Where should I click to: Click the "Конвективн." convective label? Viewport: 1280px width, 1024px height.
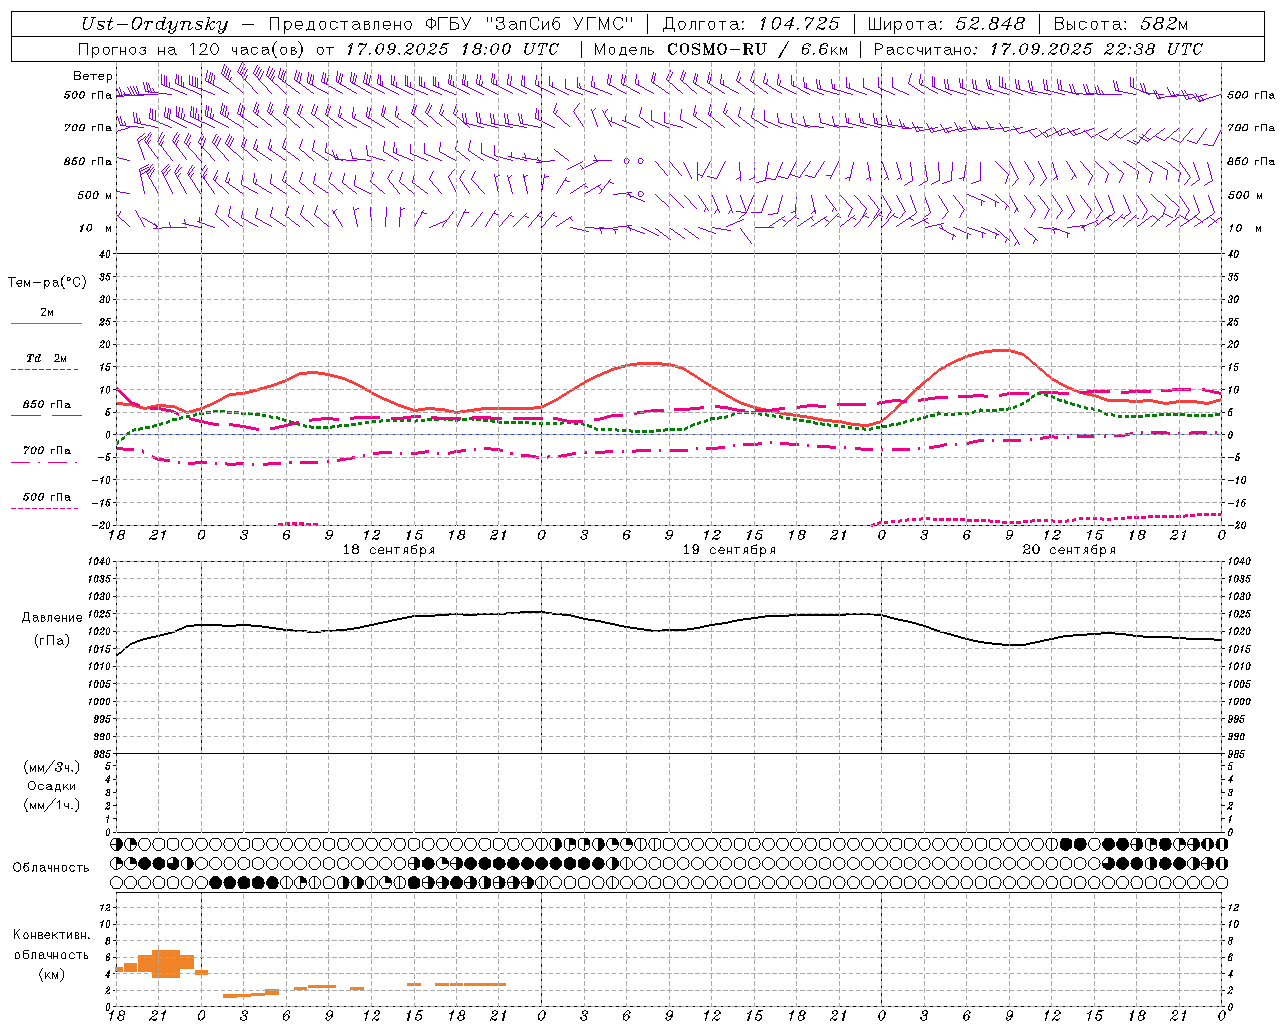tap(51, 935)
